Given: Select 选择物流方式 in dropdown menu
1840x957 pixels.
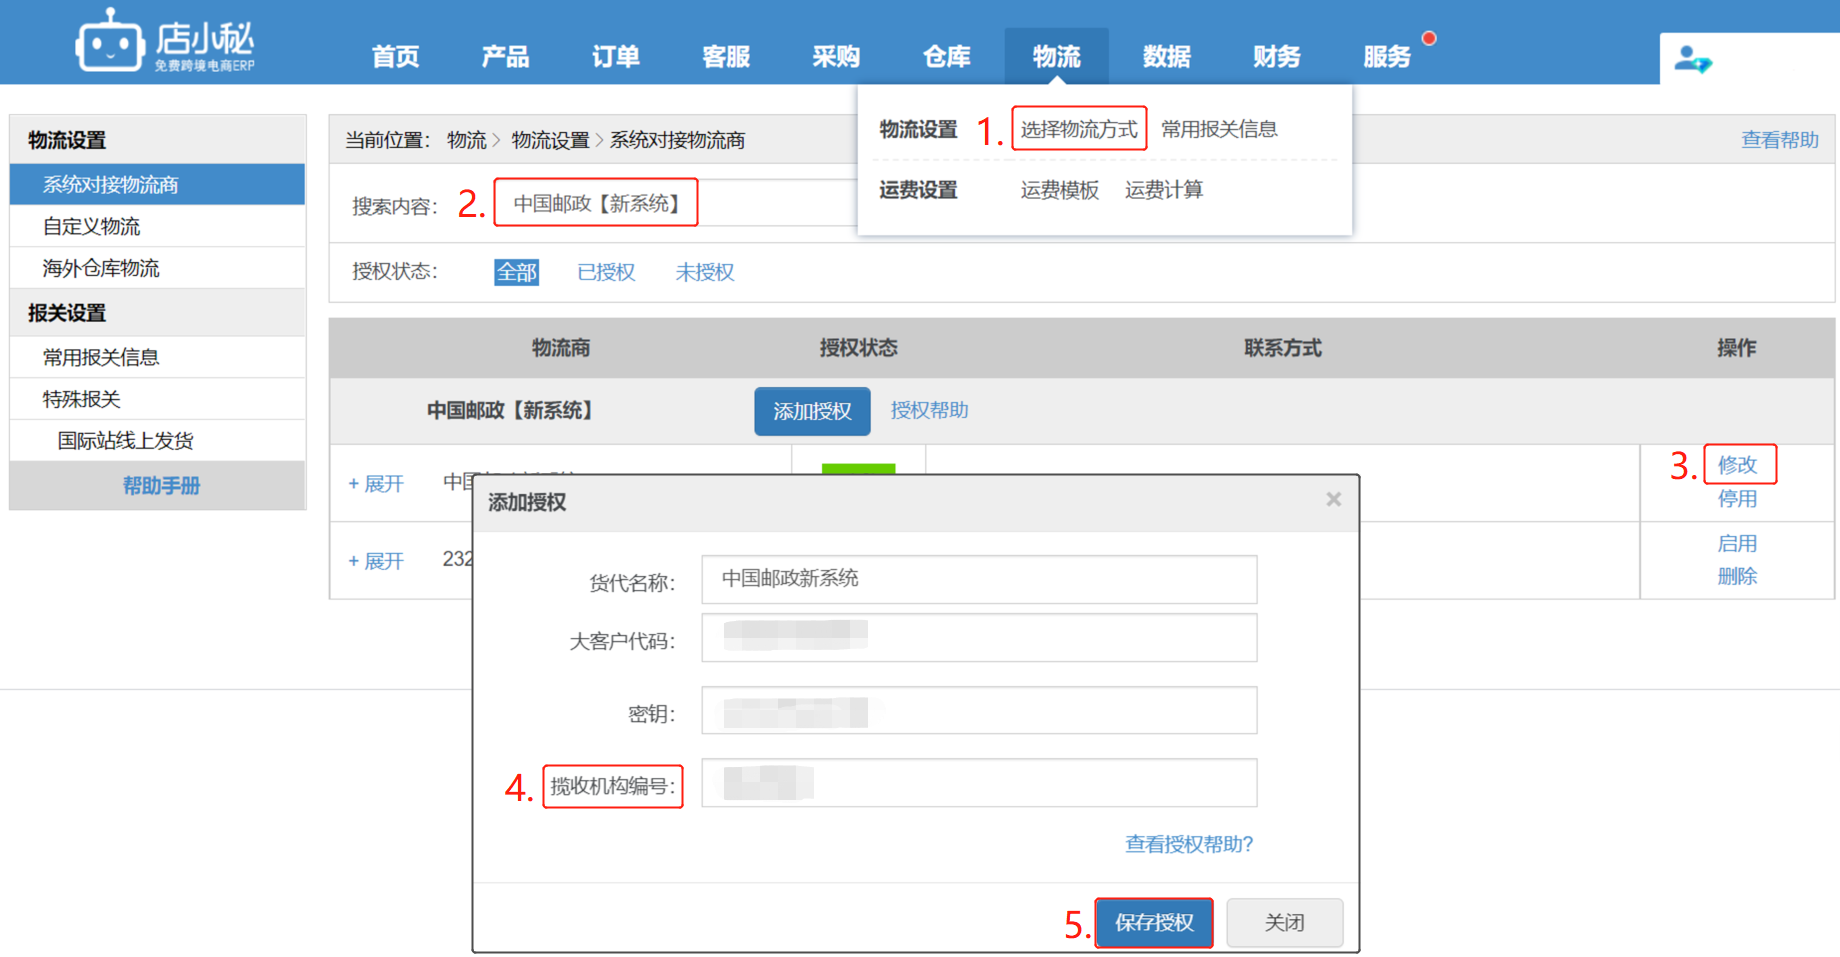Looking at the screenshot, I should (1079, 129).
